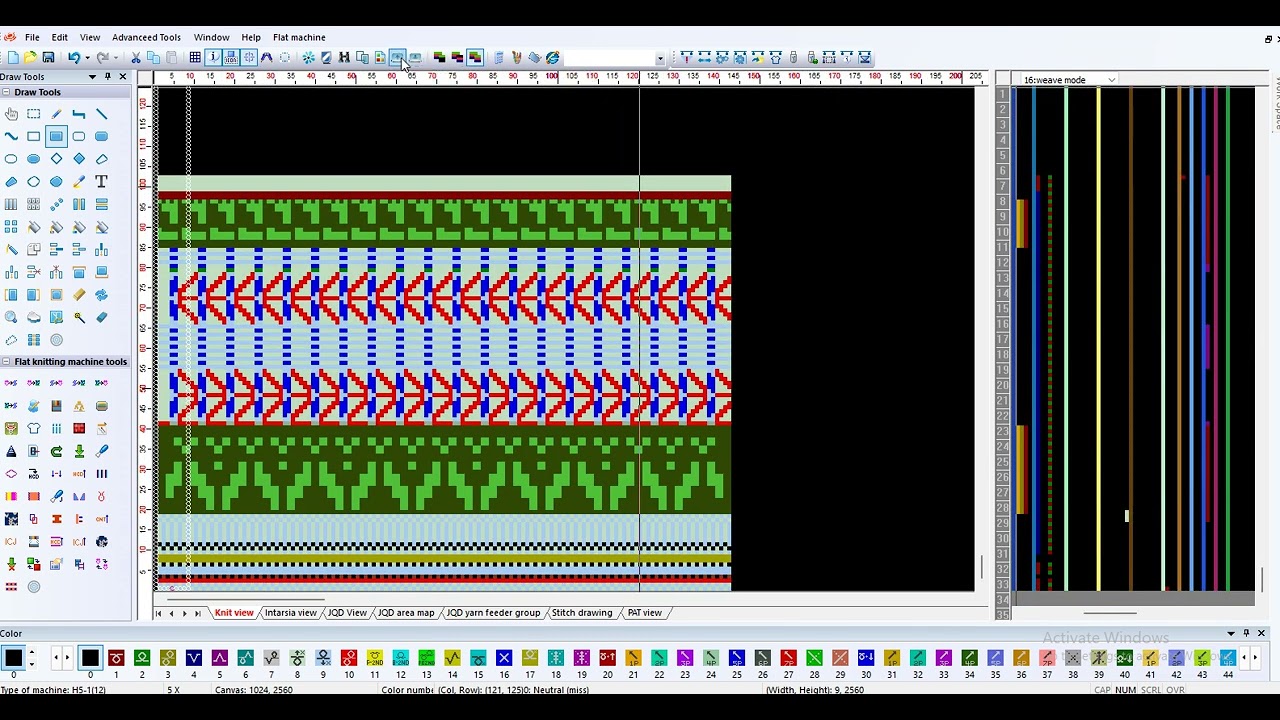Switch to JQD yarn feeder group tab

coord(493,613)
